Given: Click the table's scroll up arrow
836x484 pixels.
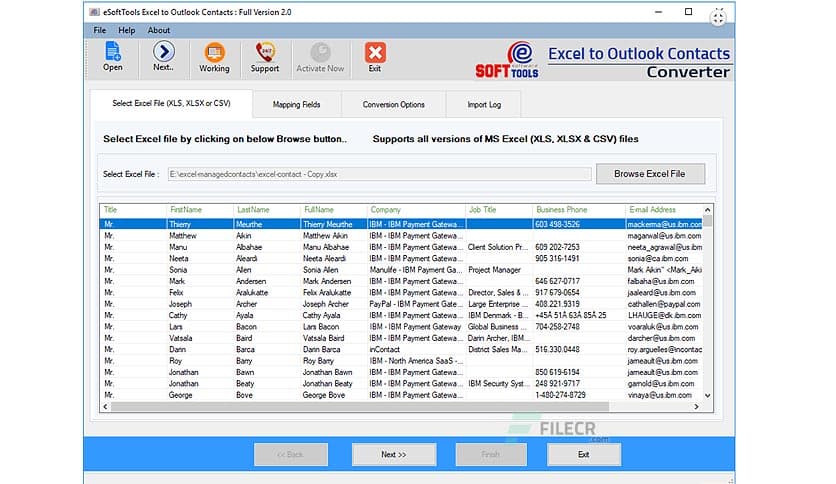Looking at the screenshot, I should (x=708, y=210).
